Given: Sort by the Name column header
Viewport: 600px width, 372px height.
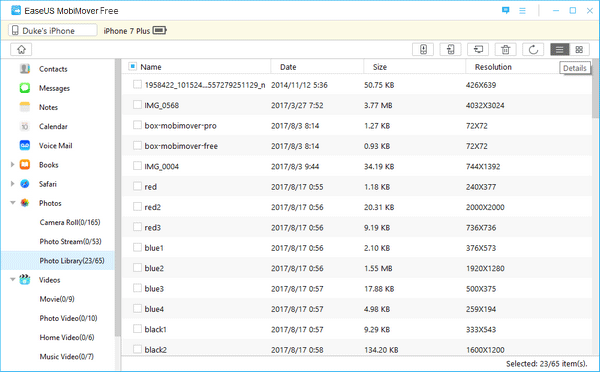Looking at the screenshot, I should [151, 67].
